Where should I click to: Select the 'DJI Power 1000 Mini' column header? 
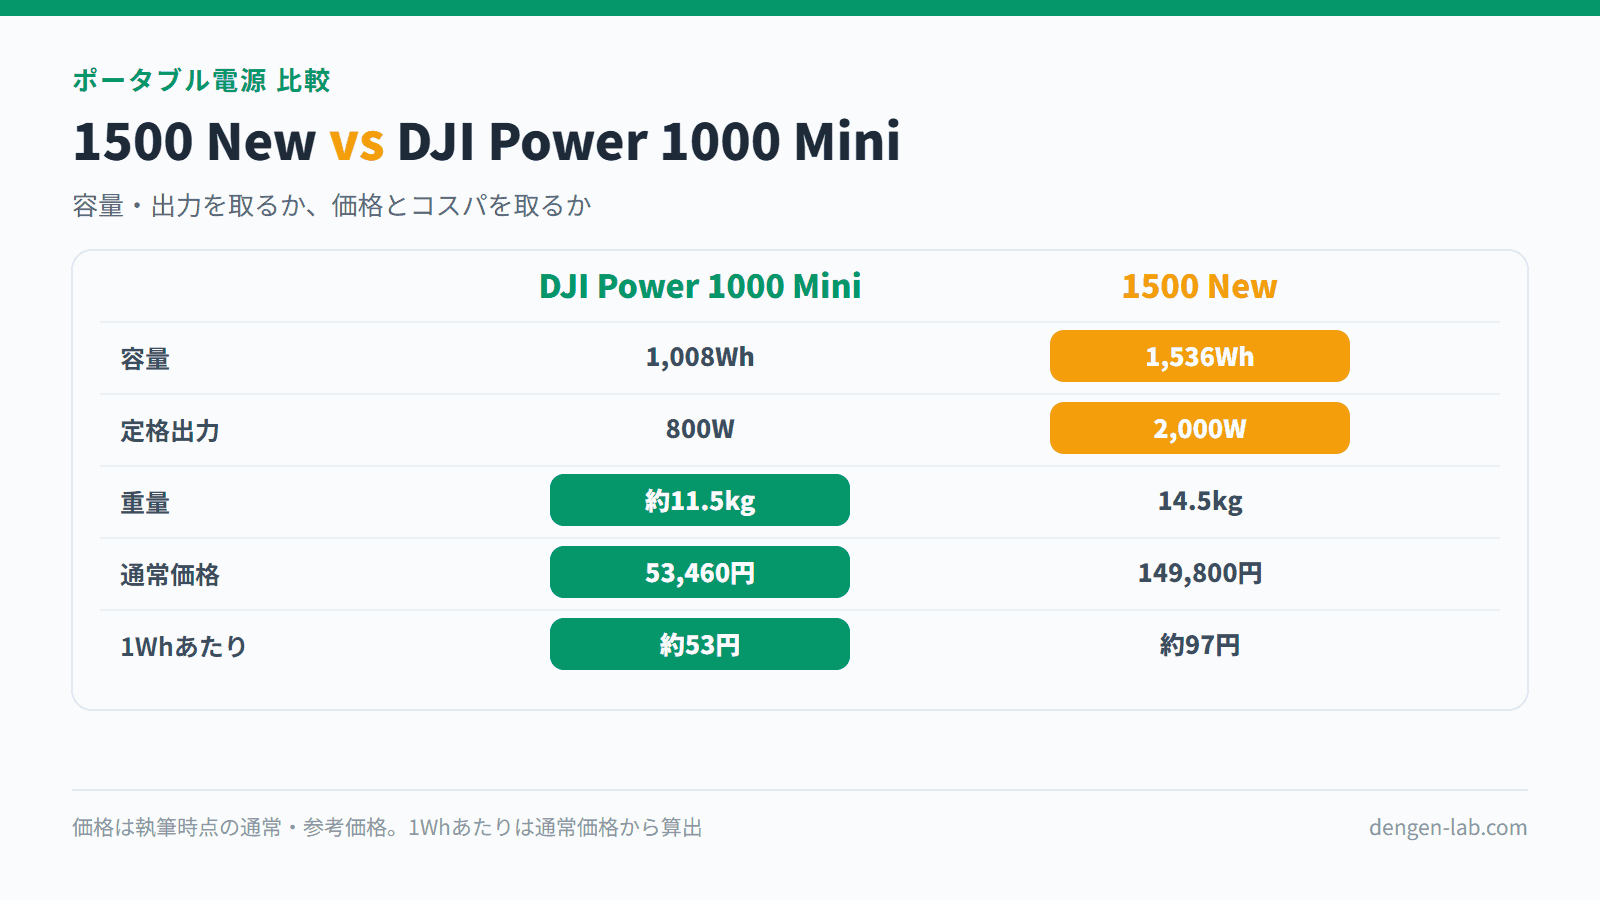point(700,287)
